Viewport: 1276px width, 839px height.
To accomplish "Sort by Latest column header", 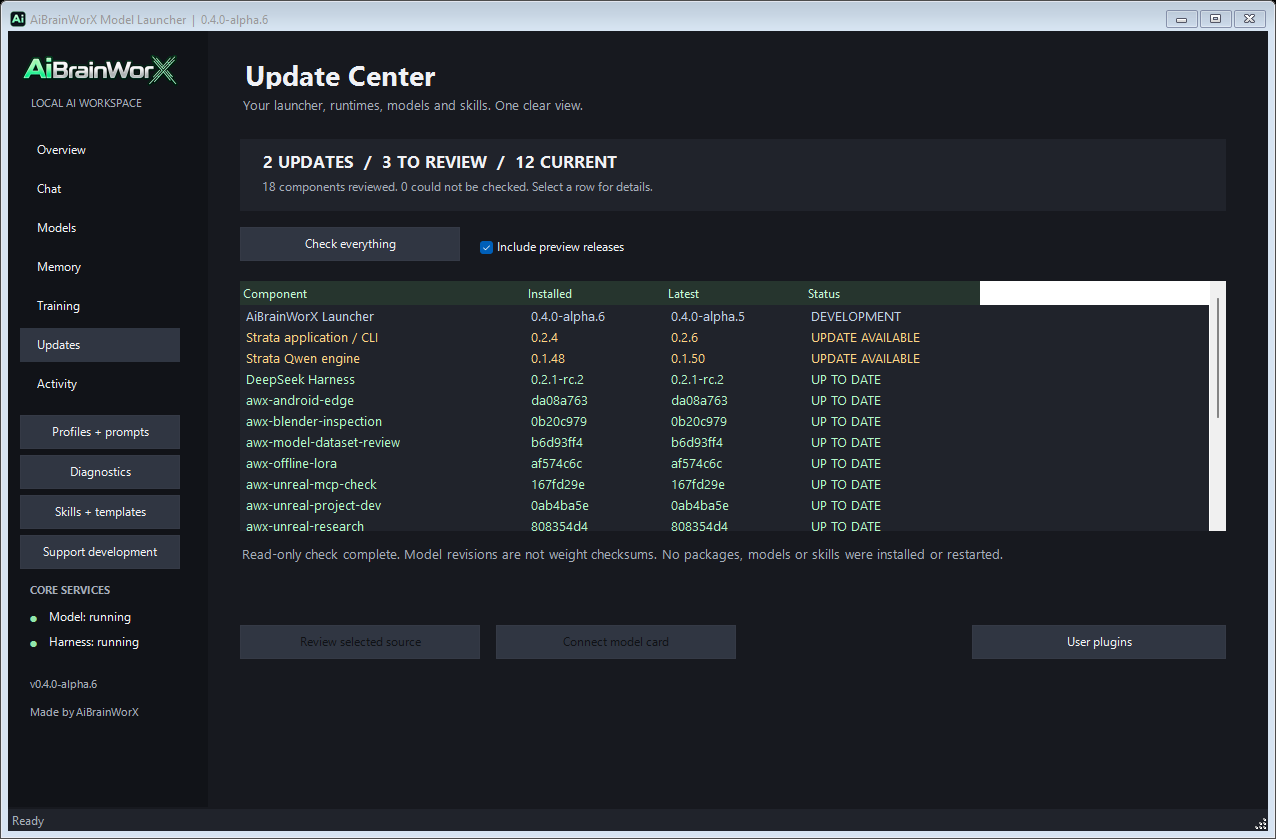I will coord(735,294).
